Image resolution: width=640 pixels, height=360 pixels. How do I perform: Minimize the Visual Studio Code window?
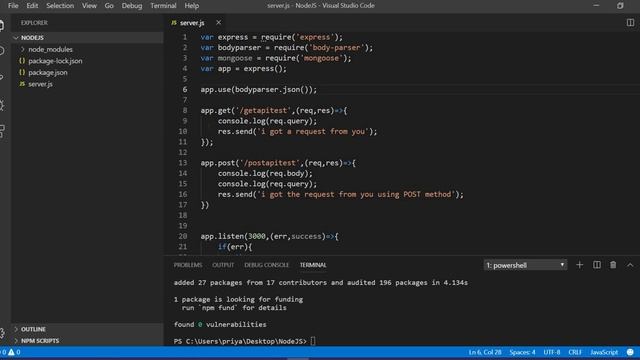pos(596,5)
